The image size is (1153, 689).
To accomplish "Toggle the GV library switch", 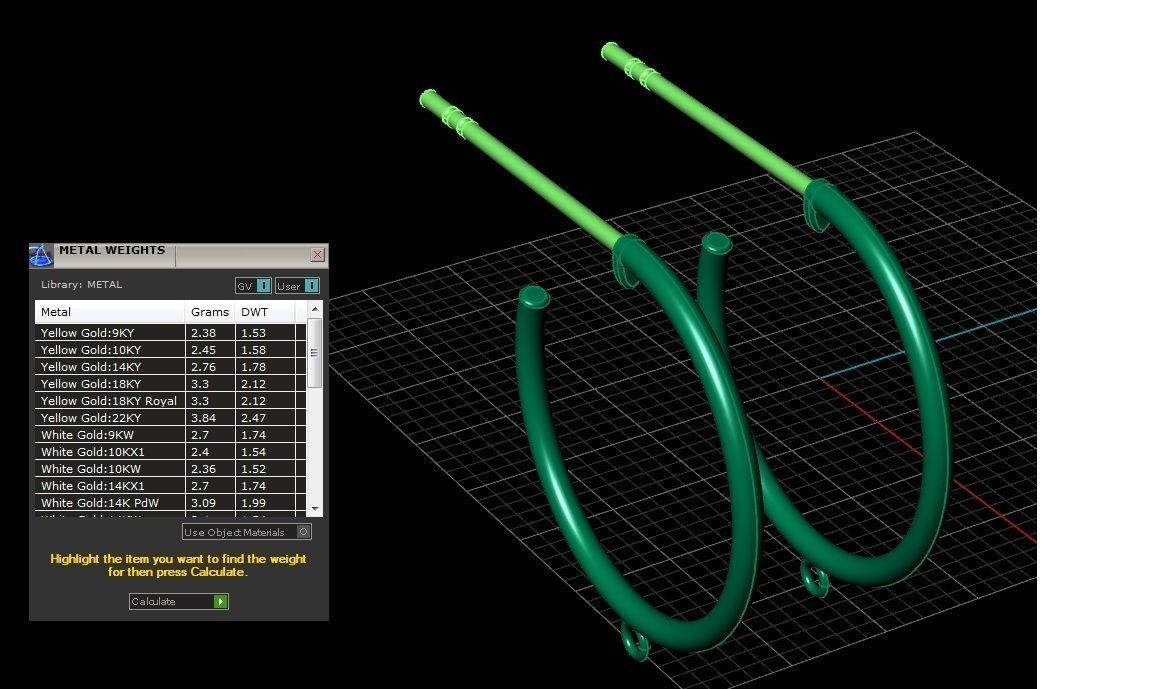I will coord(254,285).
